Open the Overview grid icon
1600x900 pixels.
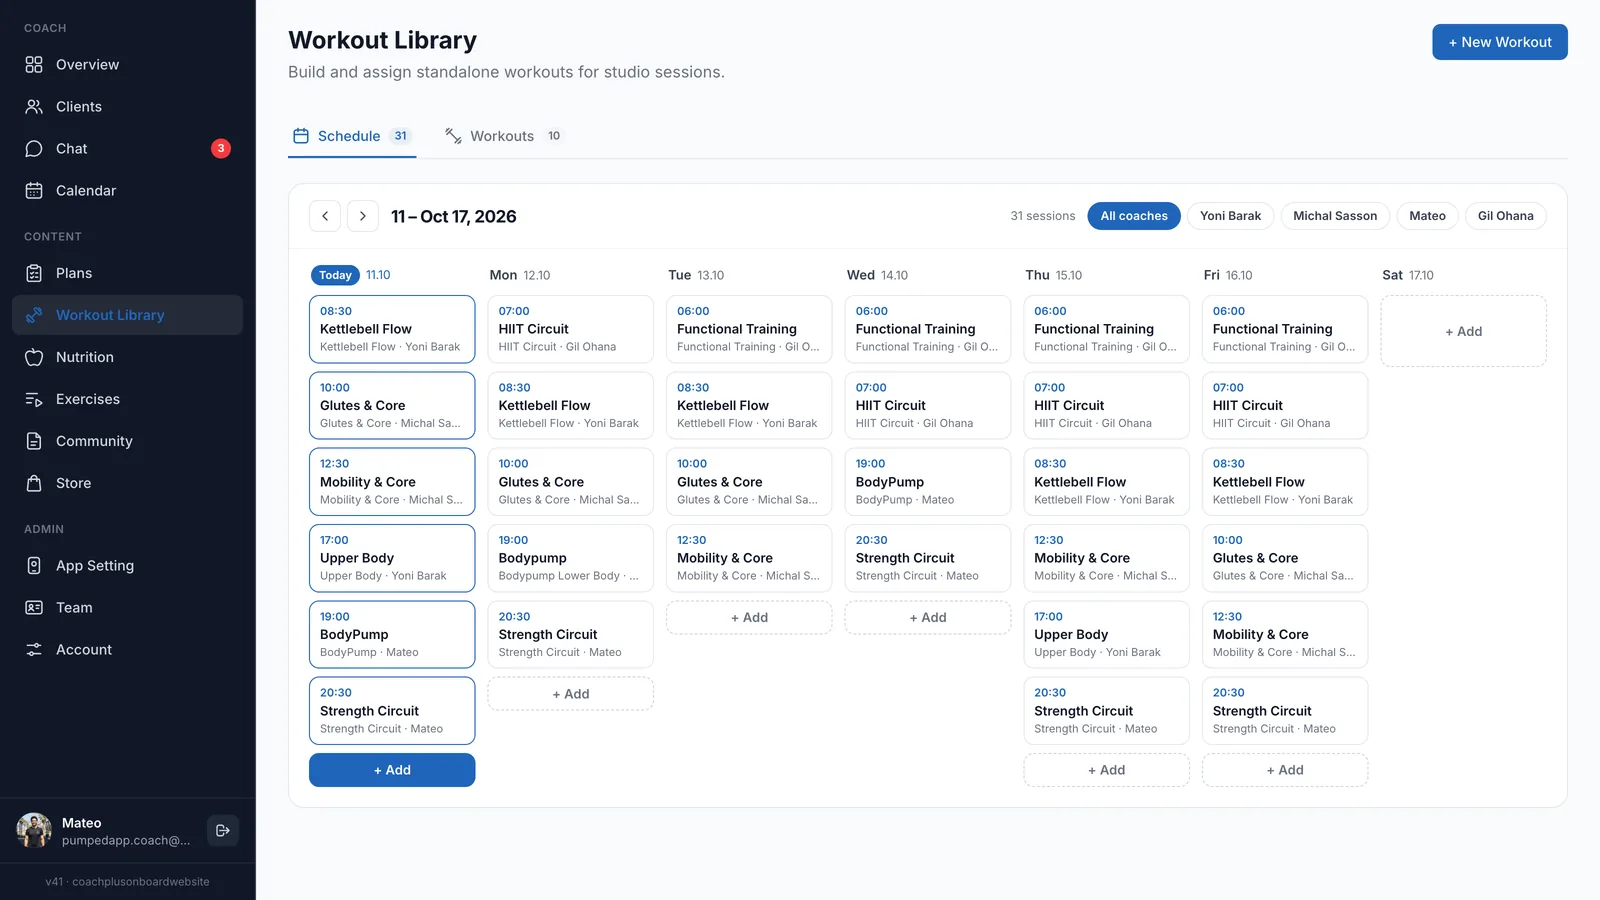coord(34,64)
